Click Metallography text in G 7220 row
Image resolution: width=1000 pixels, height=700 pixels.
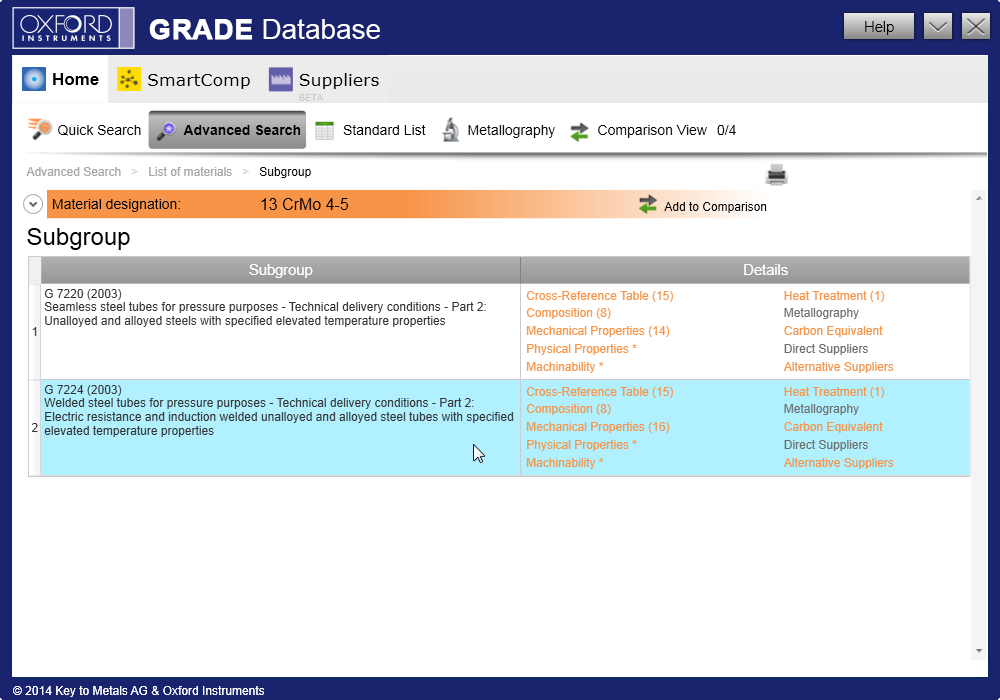tap(821, 313)
